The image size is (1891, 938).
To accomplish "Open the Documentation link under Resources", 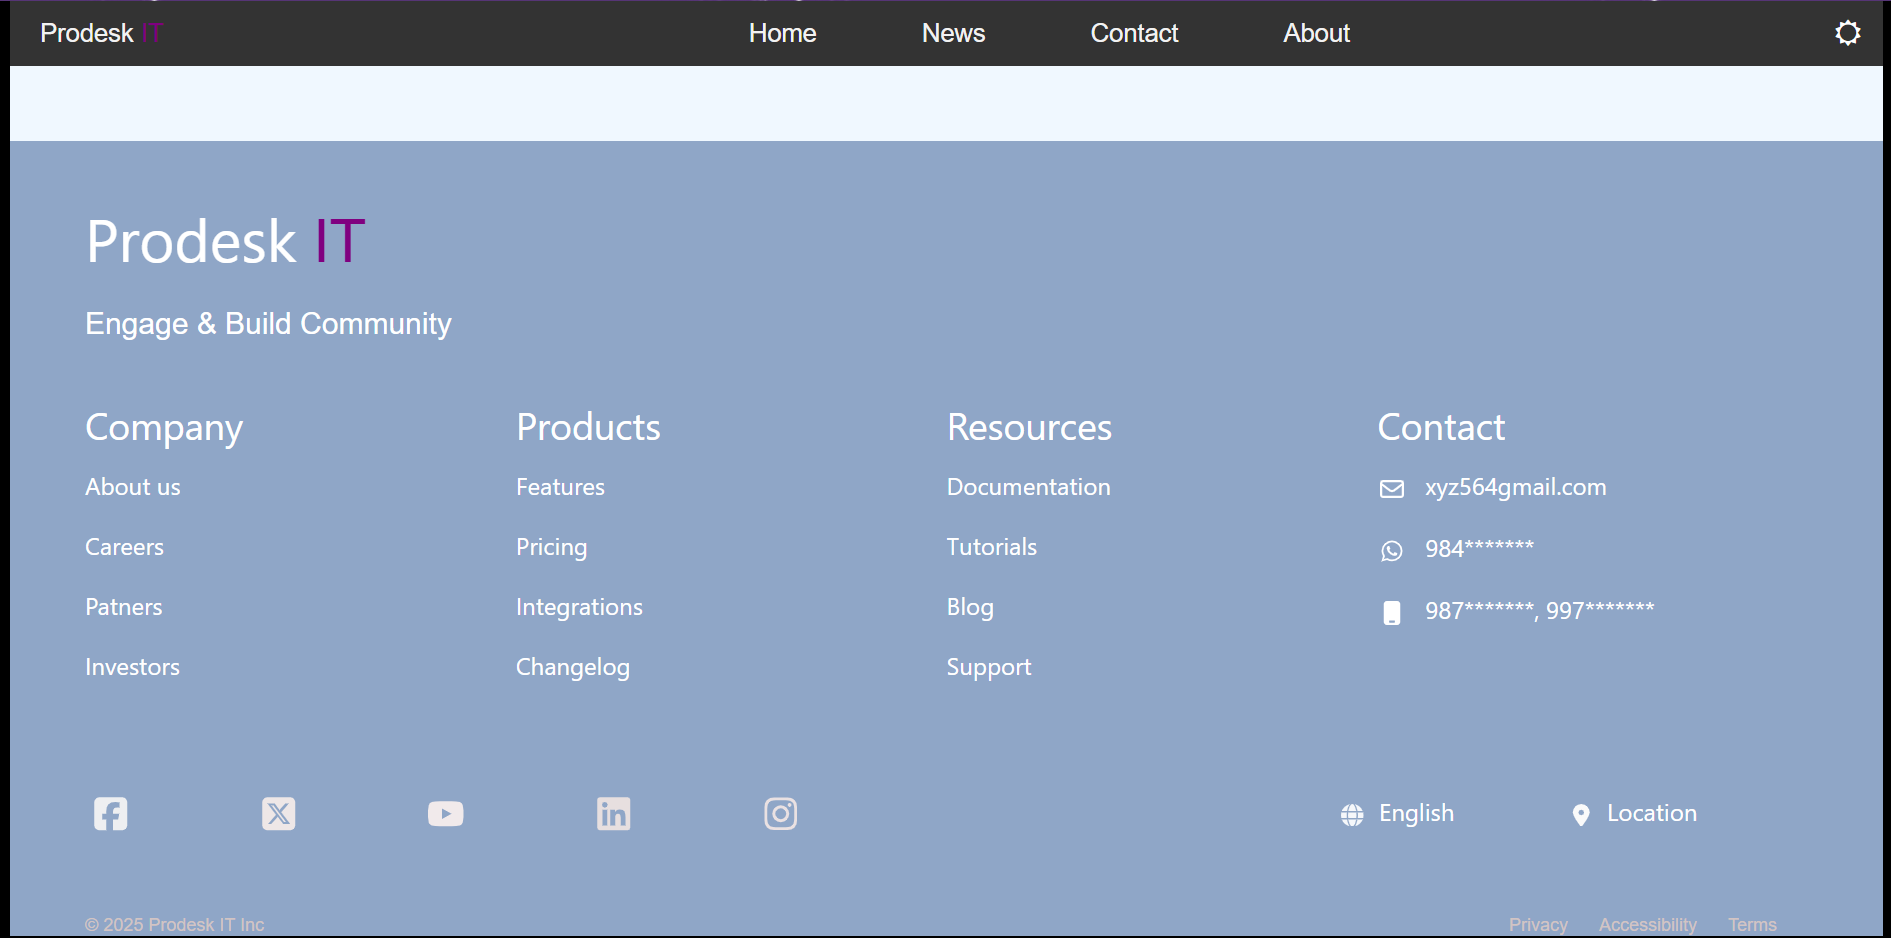I will [1028, 487].
